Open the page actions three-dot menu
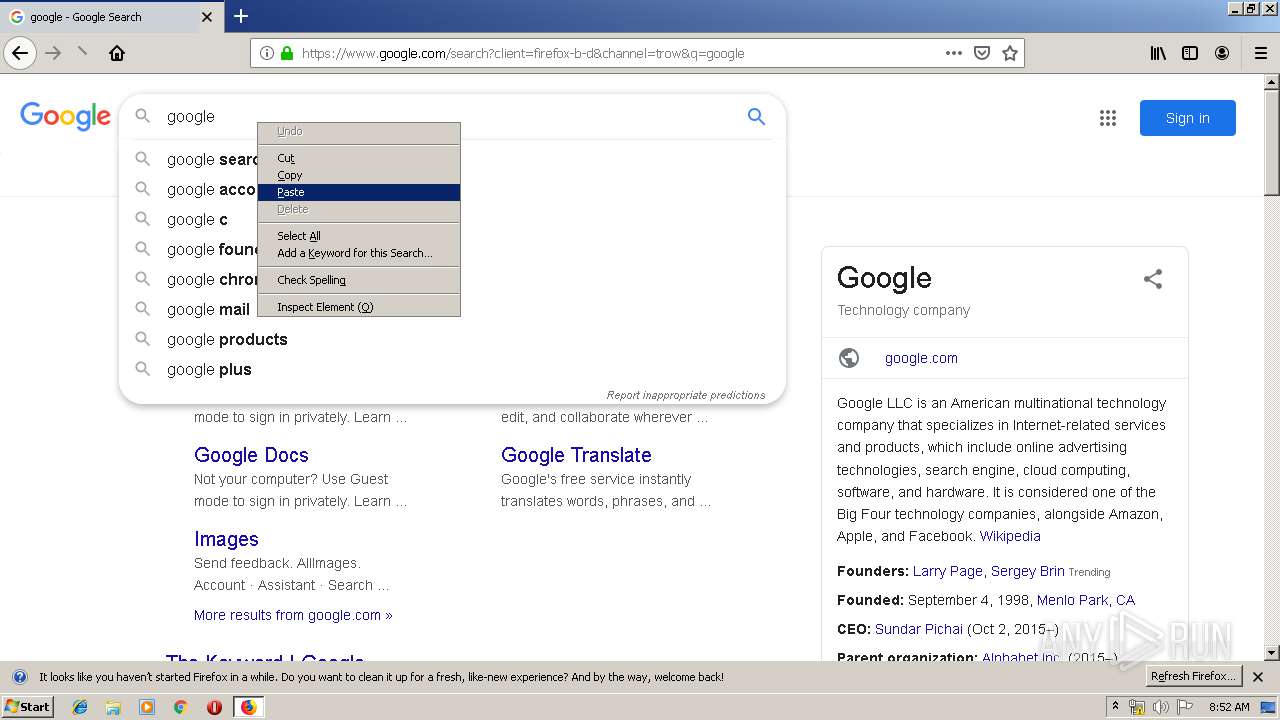This screenshot has width=1280, height=720. 954,53
